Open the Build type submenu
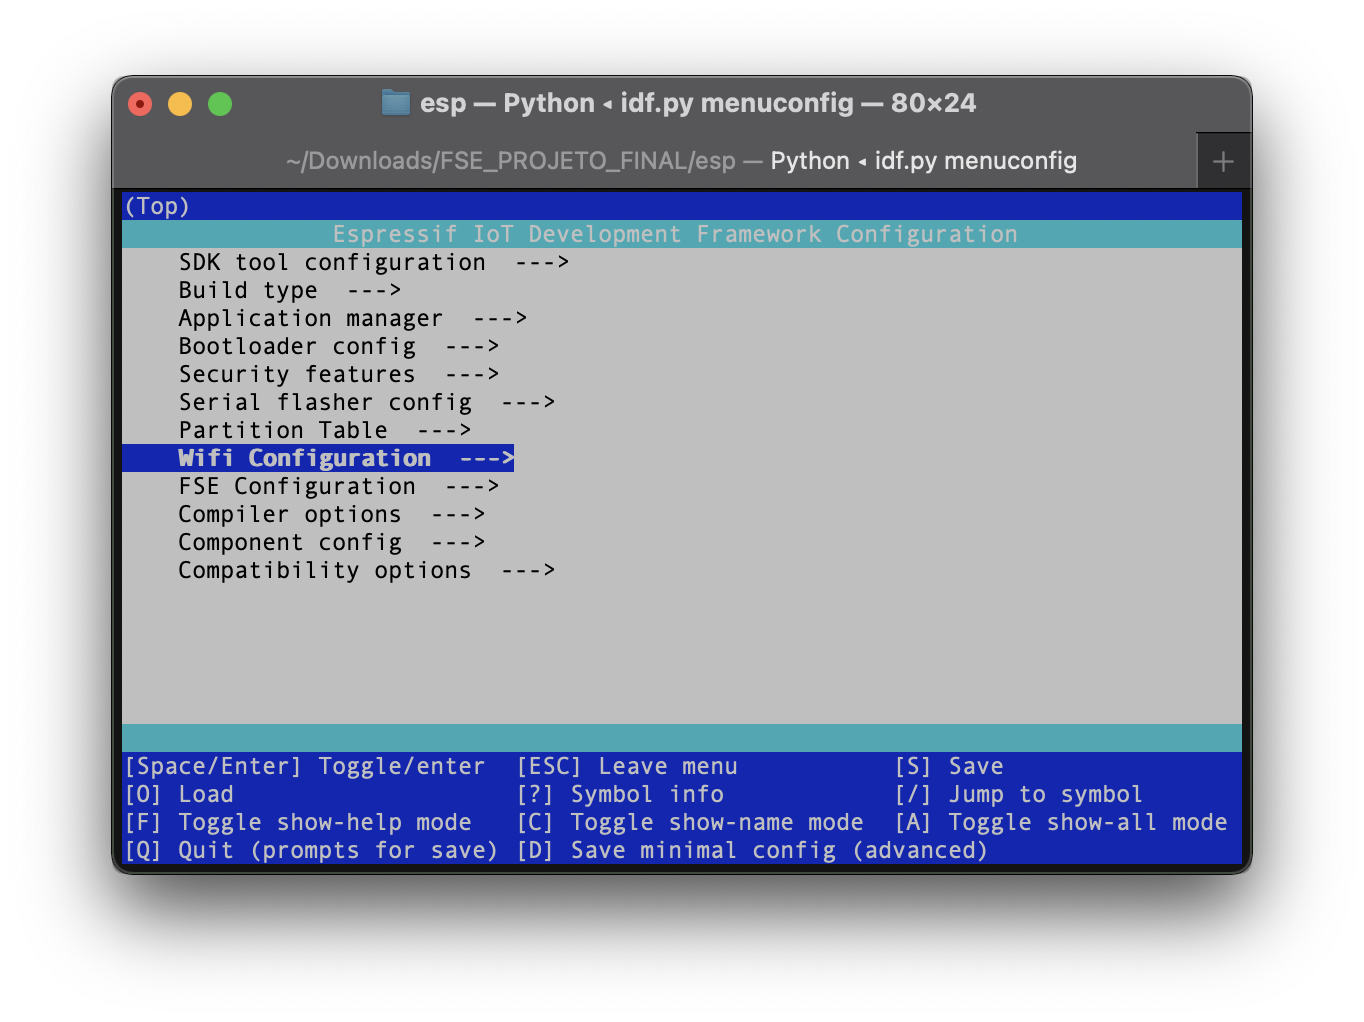Image resolution: width=1364 pixels, height=1022 pixels. pos(289,290)
